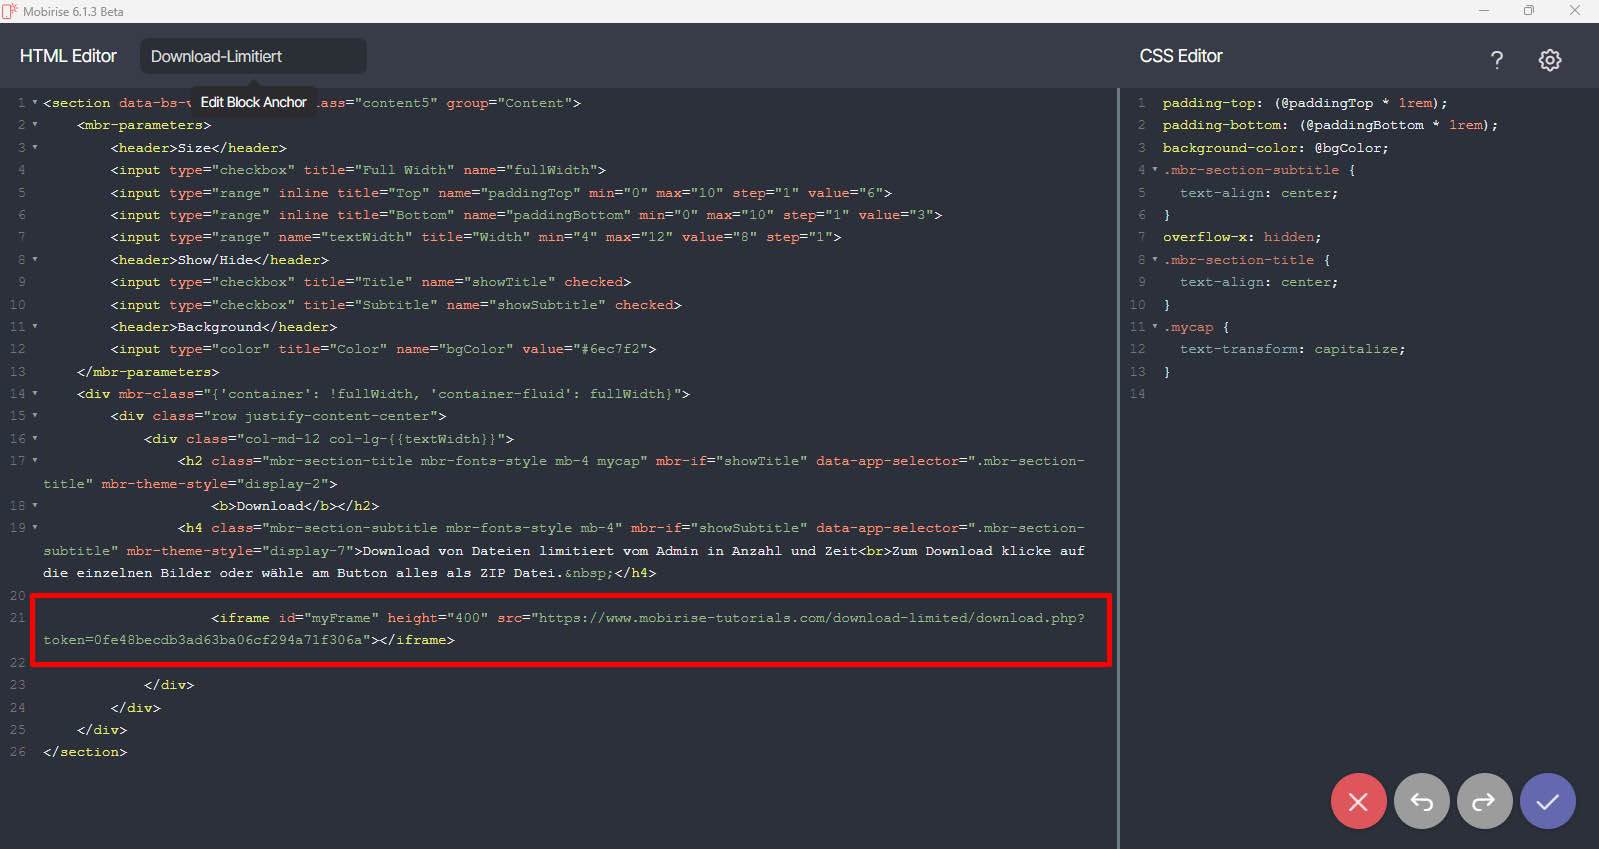The image size is (1599, 849).
Task: Fold the Size header on line 3
Action: [35, 148]
